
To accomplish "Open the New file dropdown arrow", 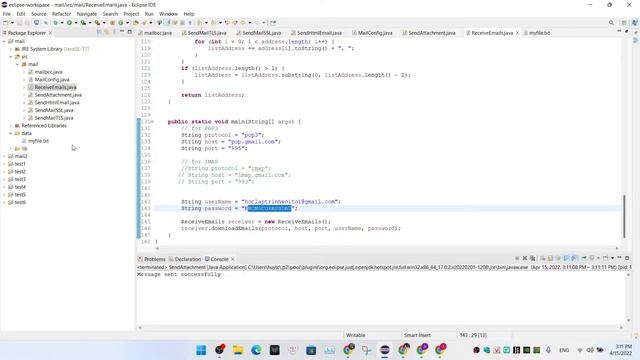I will (x=12, y=23).
